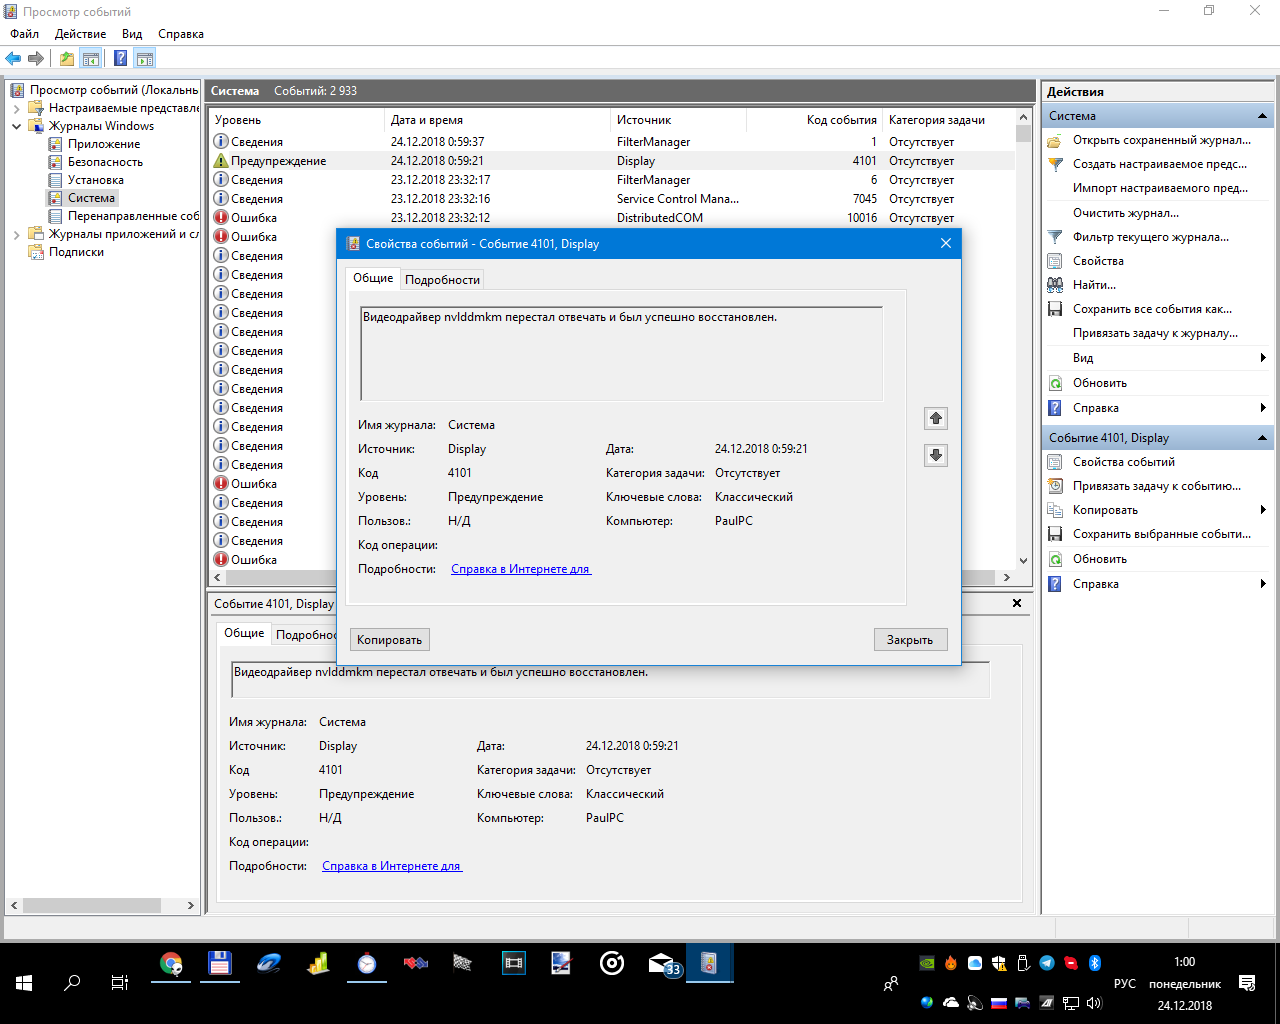The width and height of the screenshot is (1280, 1024).
Task: Click the Back arrow in the toolbar
Action: (13, 59)
